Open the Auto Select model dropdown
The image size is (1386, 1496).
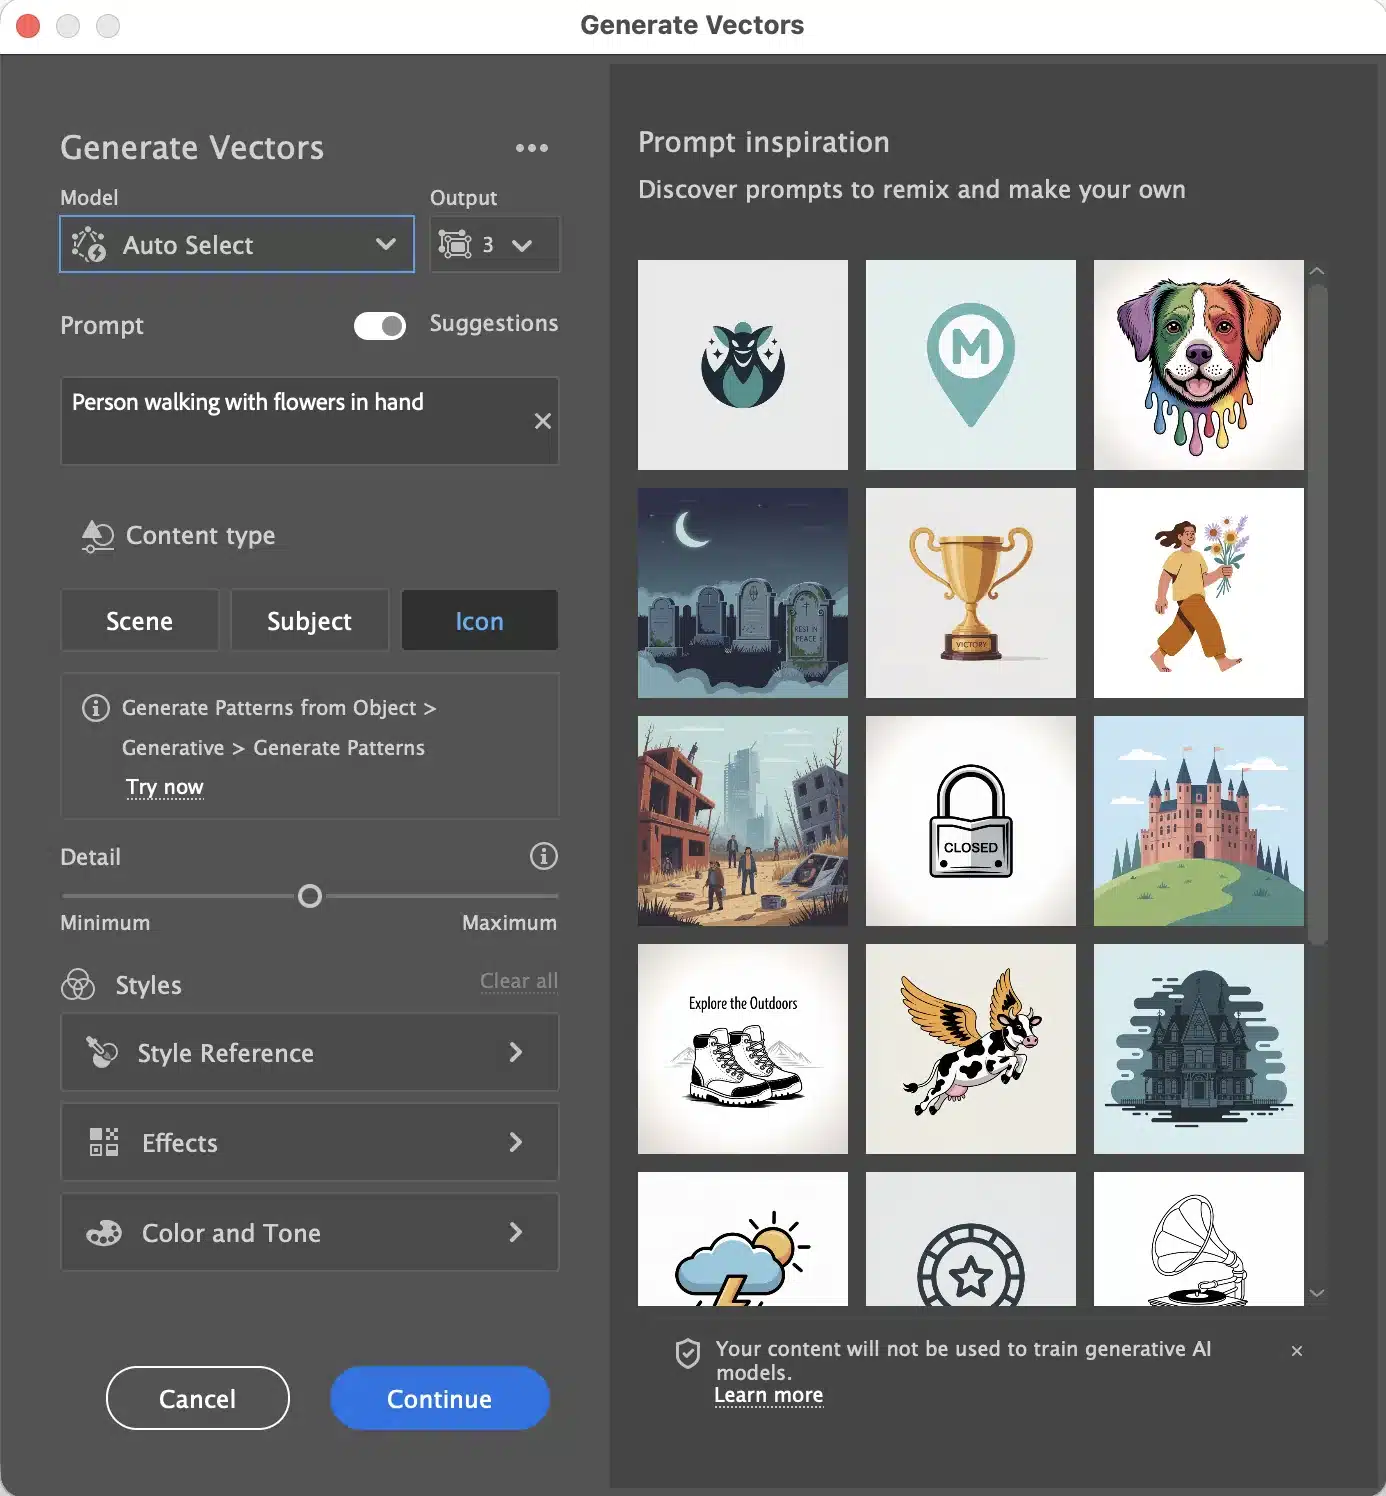[237, 244]
